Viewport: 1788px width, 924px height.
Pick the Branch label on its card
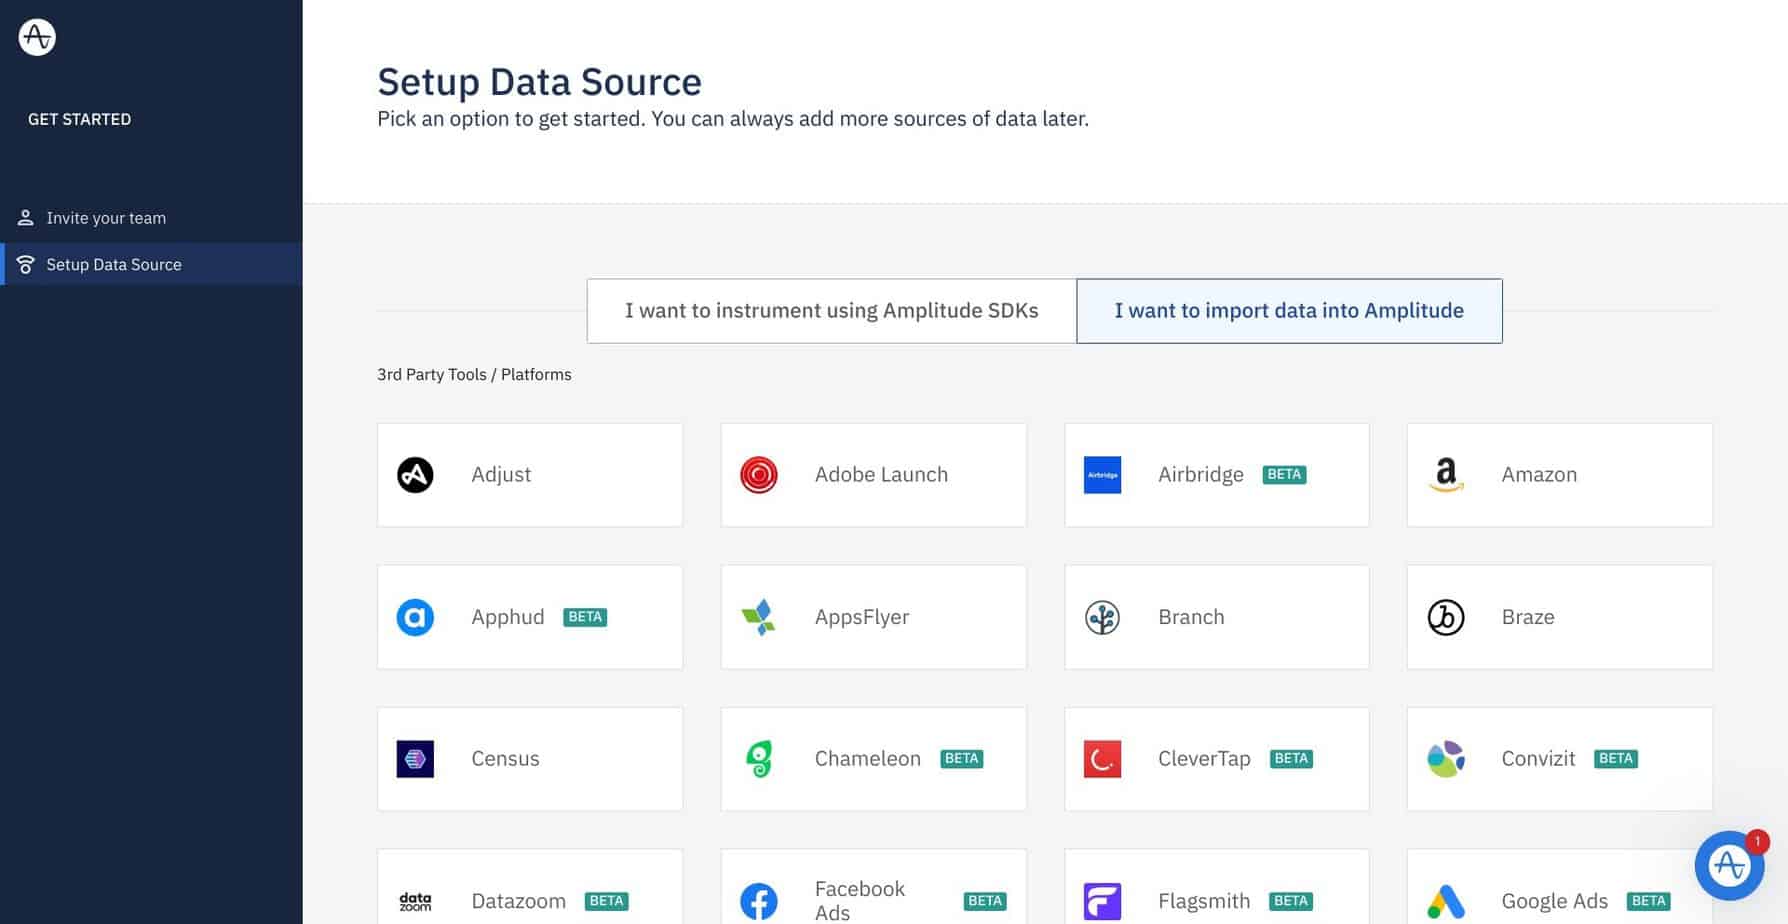tap(1191, 617)
